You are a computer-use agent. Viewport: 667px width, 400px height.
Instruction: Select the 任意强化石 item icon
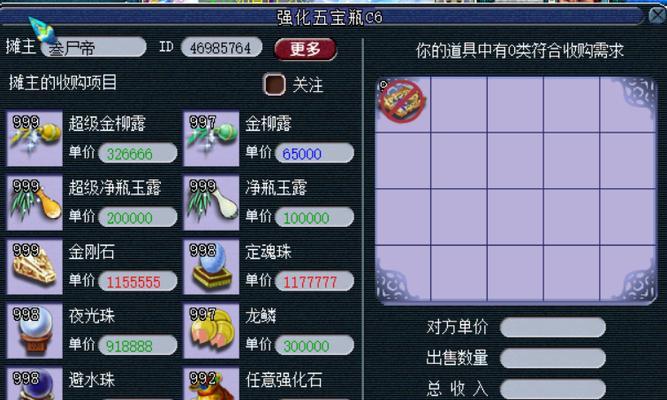click(x=211, y=384)
